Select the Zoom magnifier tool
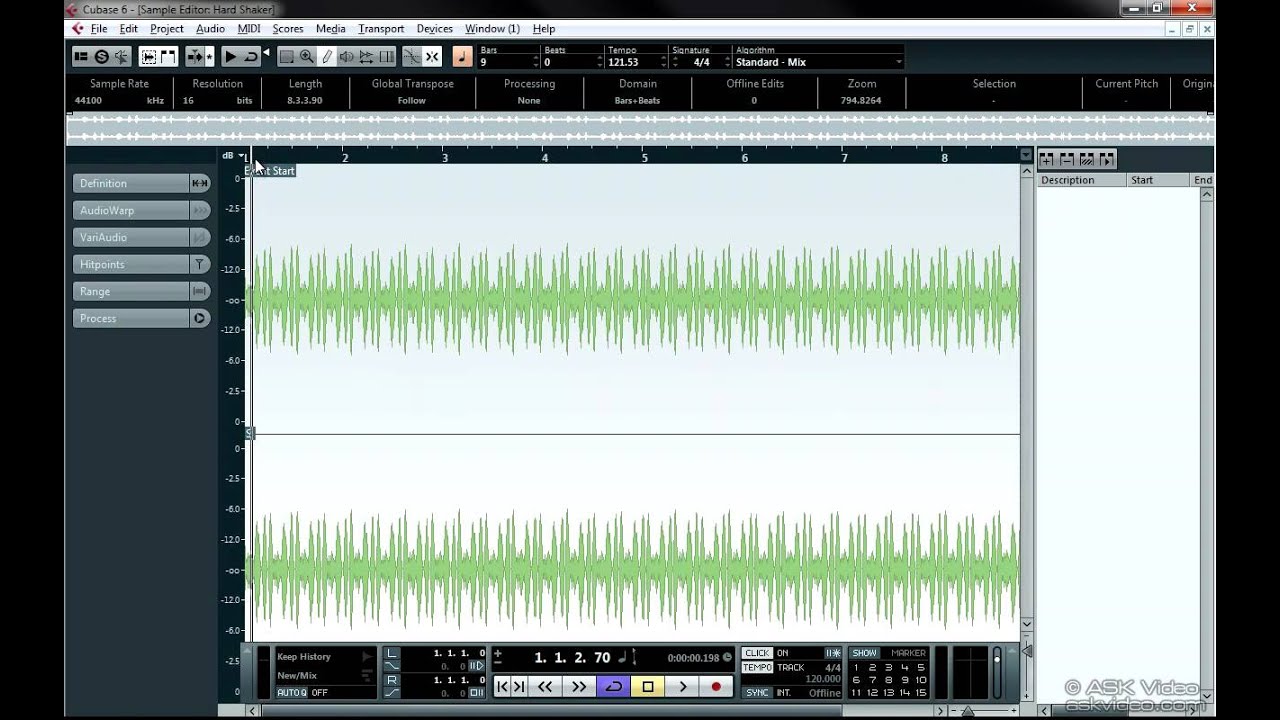 click(306, 57)
